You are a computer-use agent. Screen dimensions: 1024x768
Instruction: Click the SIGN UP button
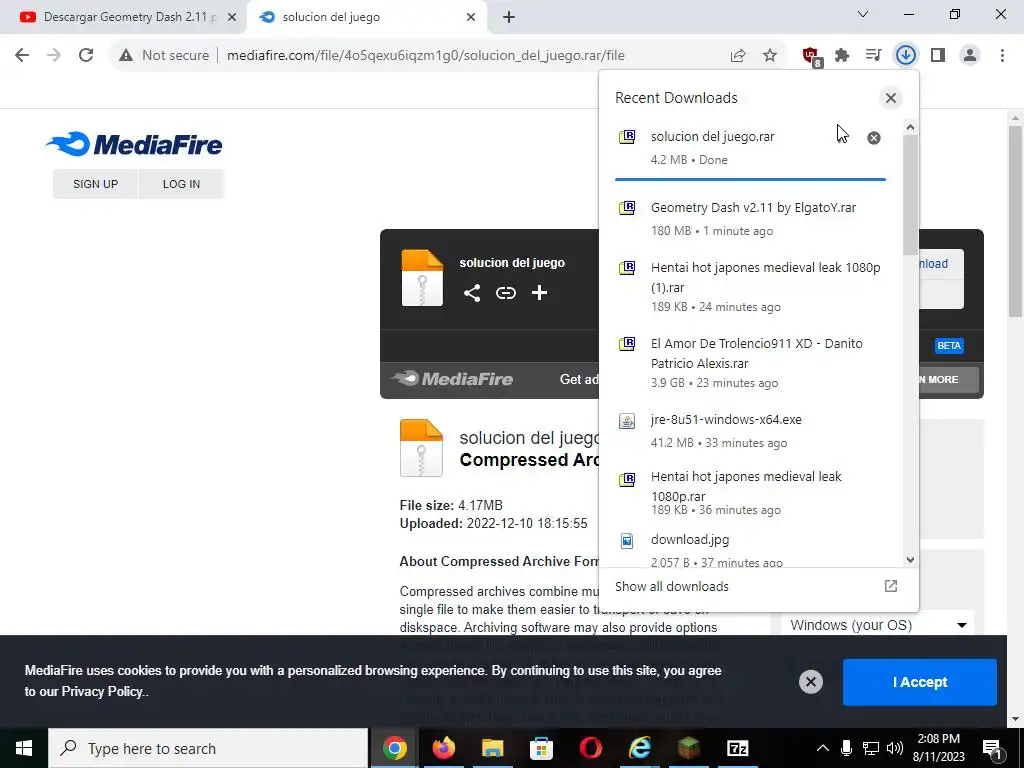[x=95, y=184]
